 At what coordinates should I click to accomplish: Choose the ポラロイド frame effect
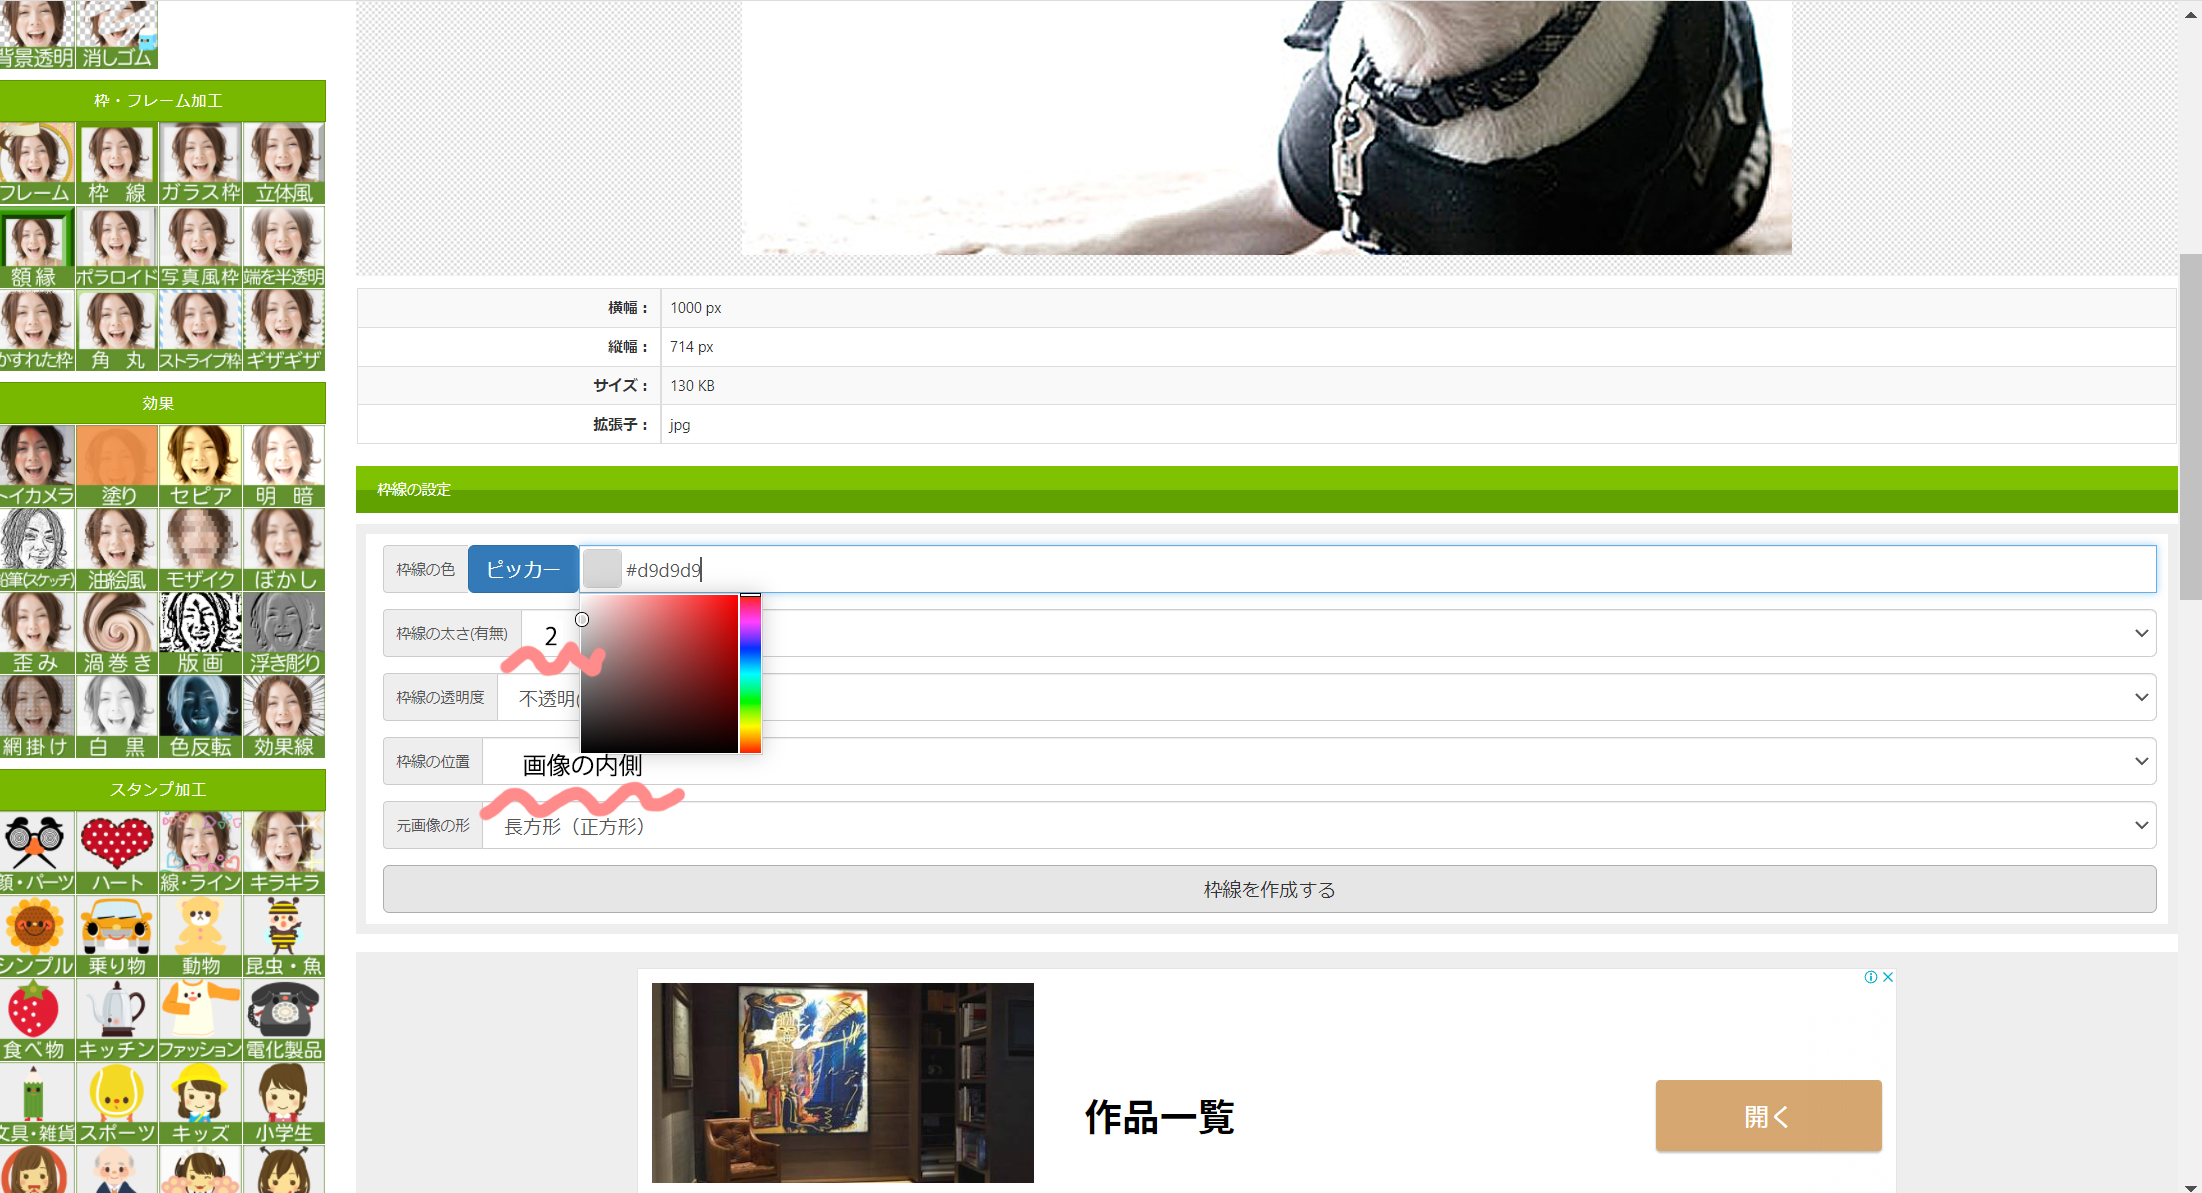(117, 247)
